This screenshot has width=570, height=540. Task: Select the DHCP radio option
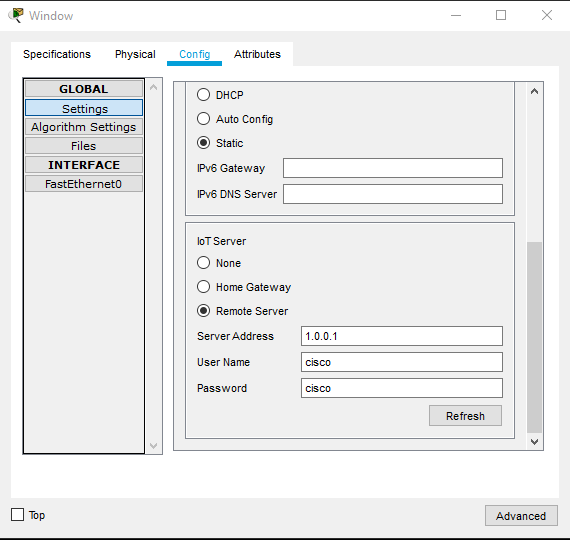pos(204,95)
